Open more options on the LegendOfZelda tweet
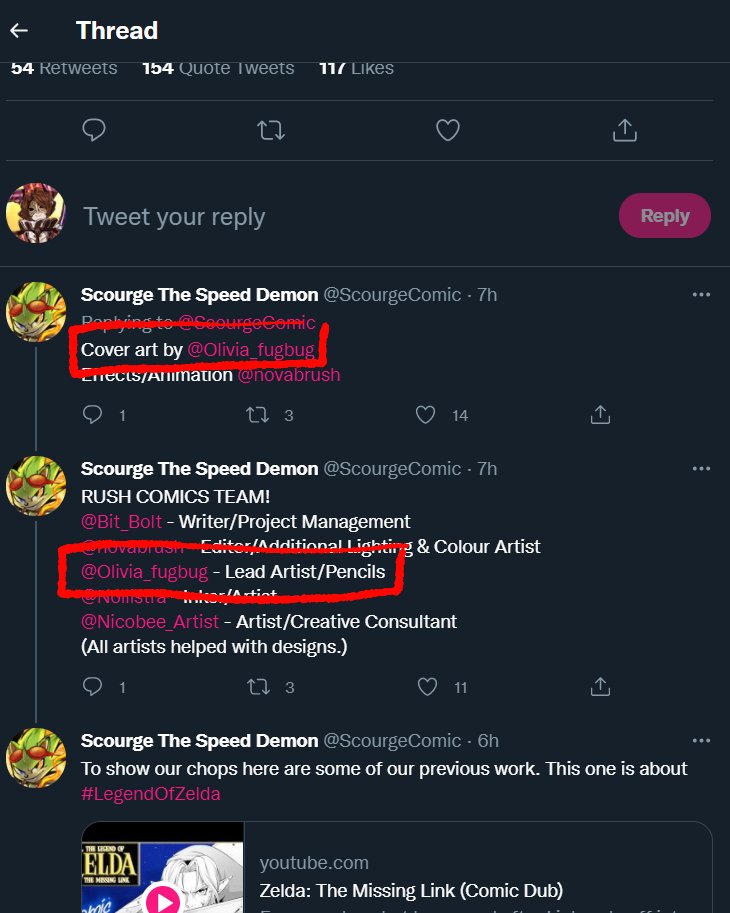The image size is (730, 913). click(701, 741)
